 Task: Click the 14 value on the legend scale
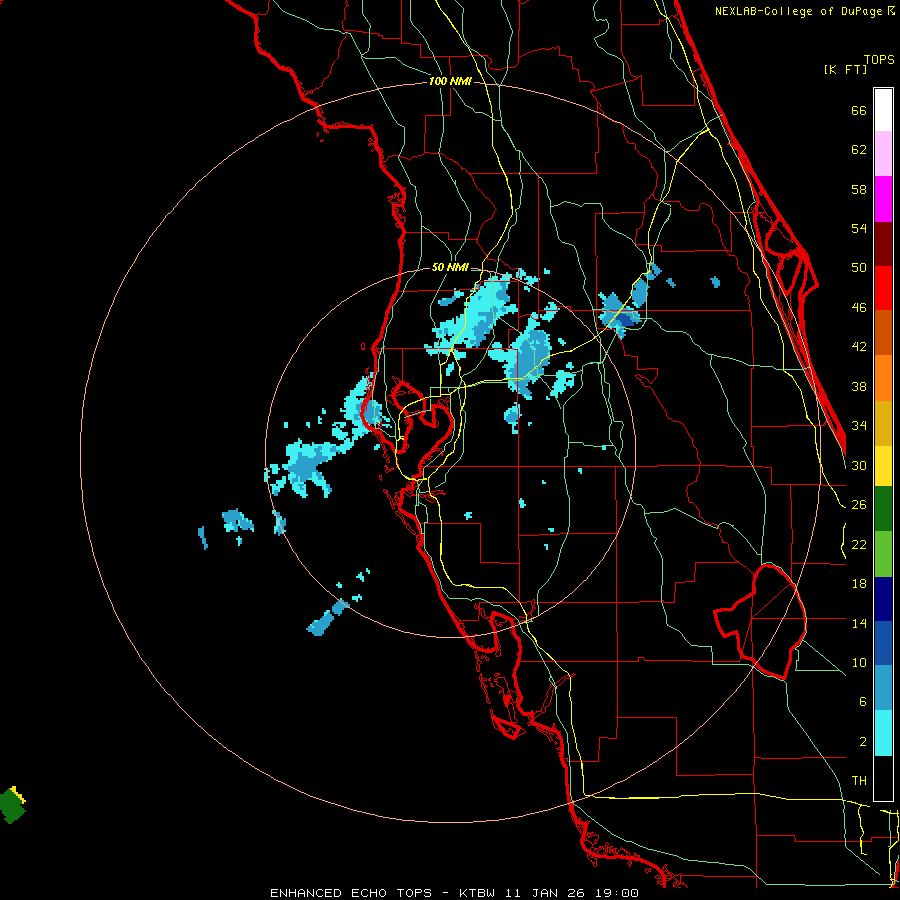[859, 623]
